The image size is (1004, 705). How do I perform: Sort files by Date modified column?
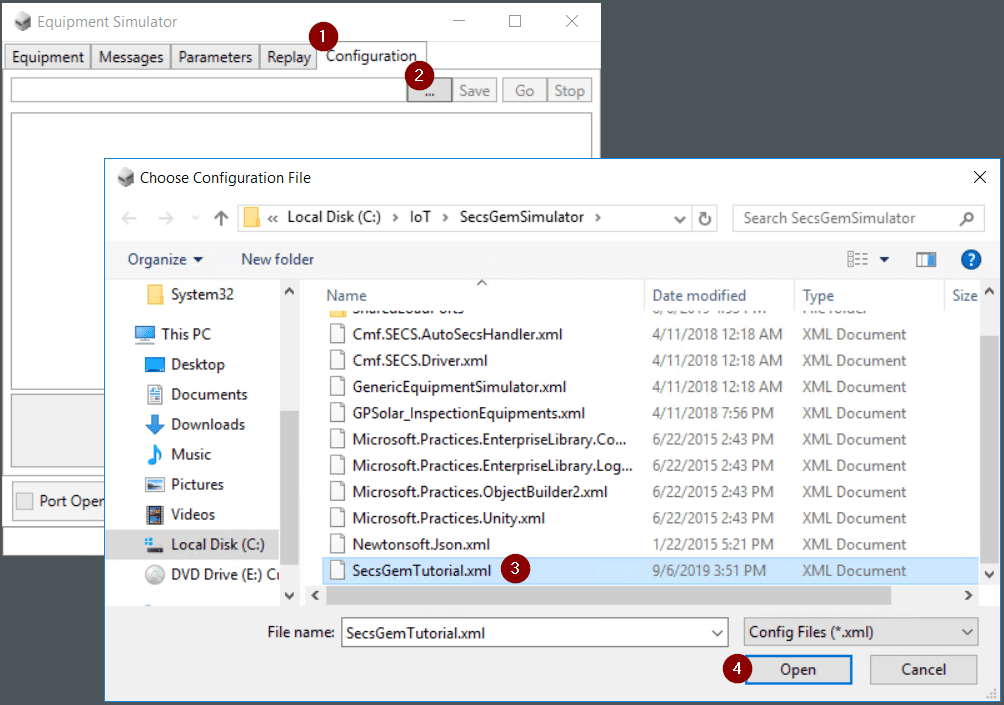pos(699,296)
